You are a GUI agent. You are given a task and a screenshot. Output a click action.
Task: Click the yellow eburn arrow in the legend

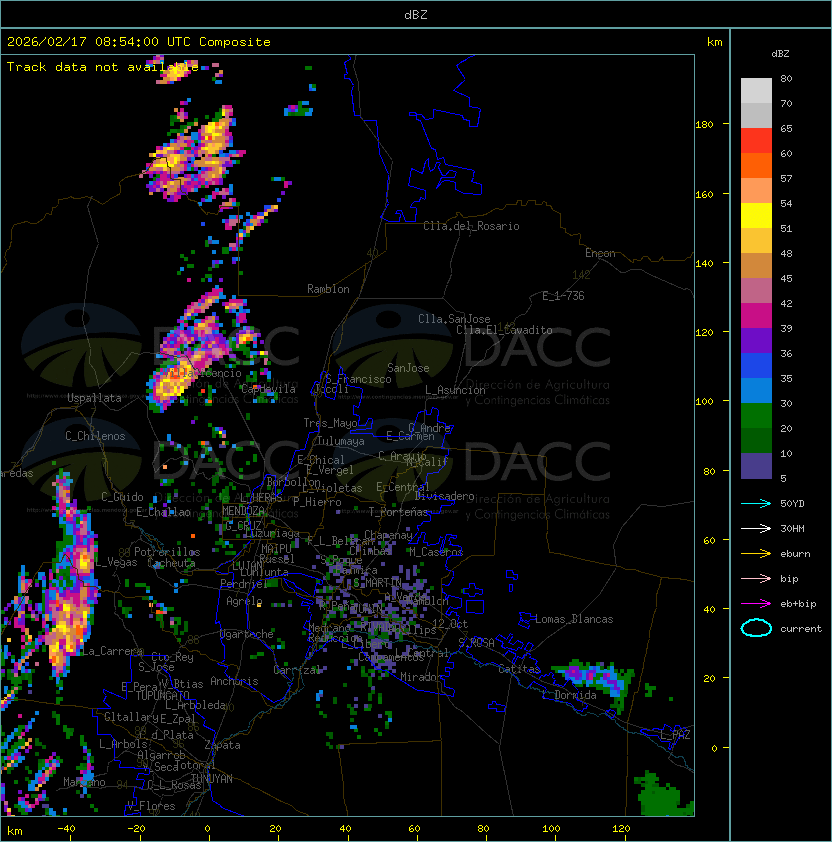756,554
